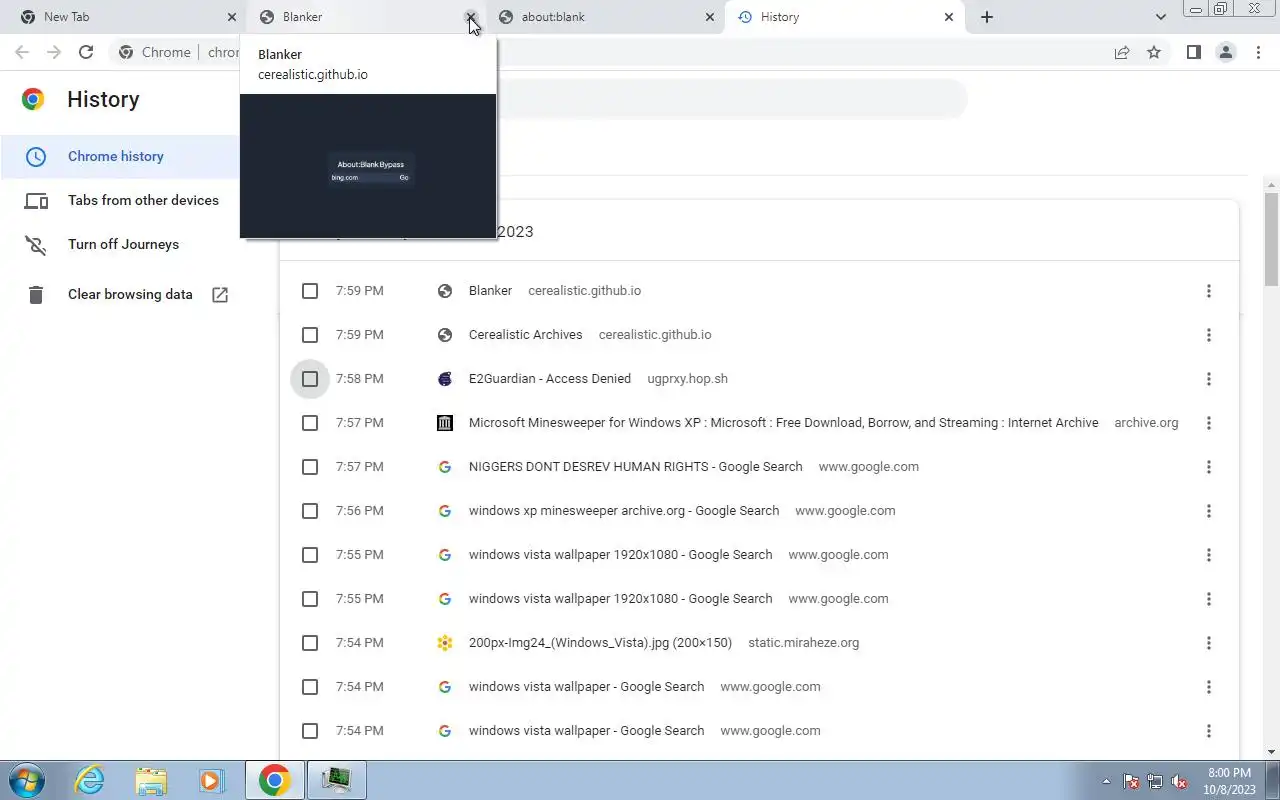Image resolution: width=1280 pixels, height=800 pixels.
Task: Launch Internet Explorer from the taskbar
Action: [x=90, y=780]
